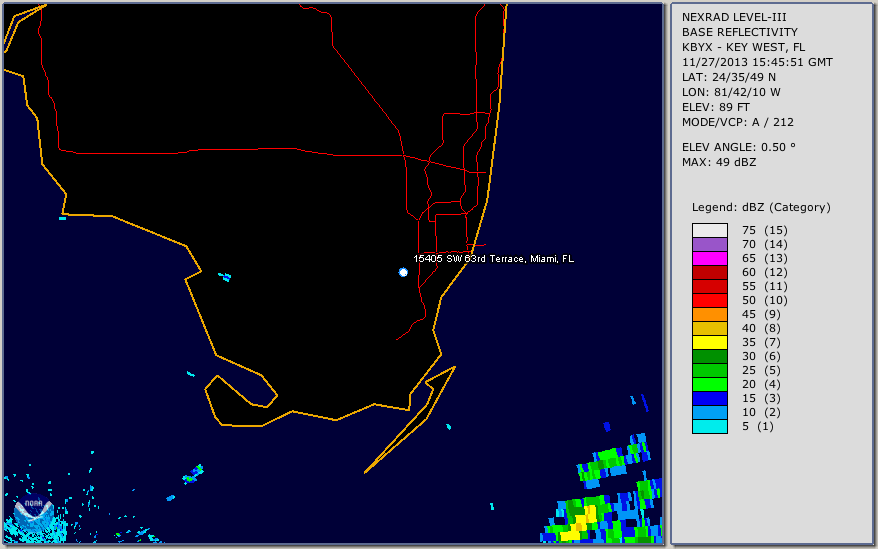This screenshot has height=549, width=878.
Task: Select the 40 dBZ gold legend swatch
Action: point(709,328)
